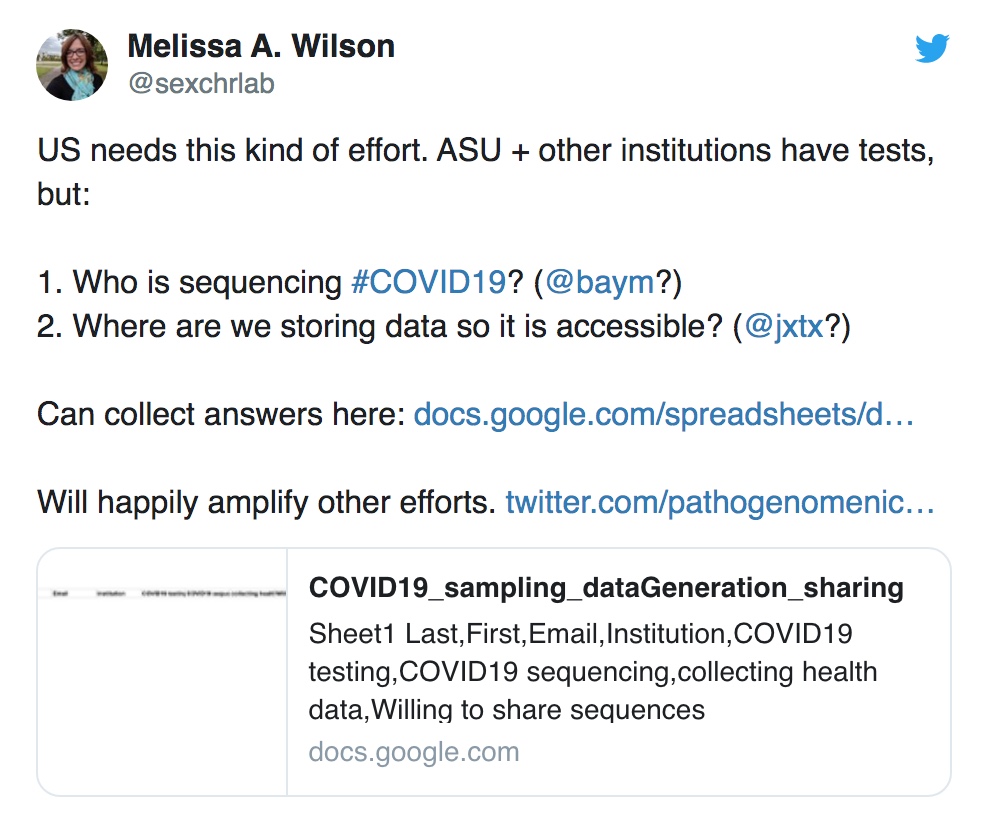981x815 pixels.
Task: Visit the @baym mention
Action: coord(600,283)
